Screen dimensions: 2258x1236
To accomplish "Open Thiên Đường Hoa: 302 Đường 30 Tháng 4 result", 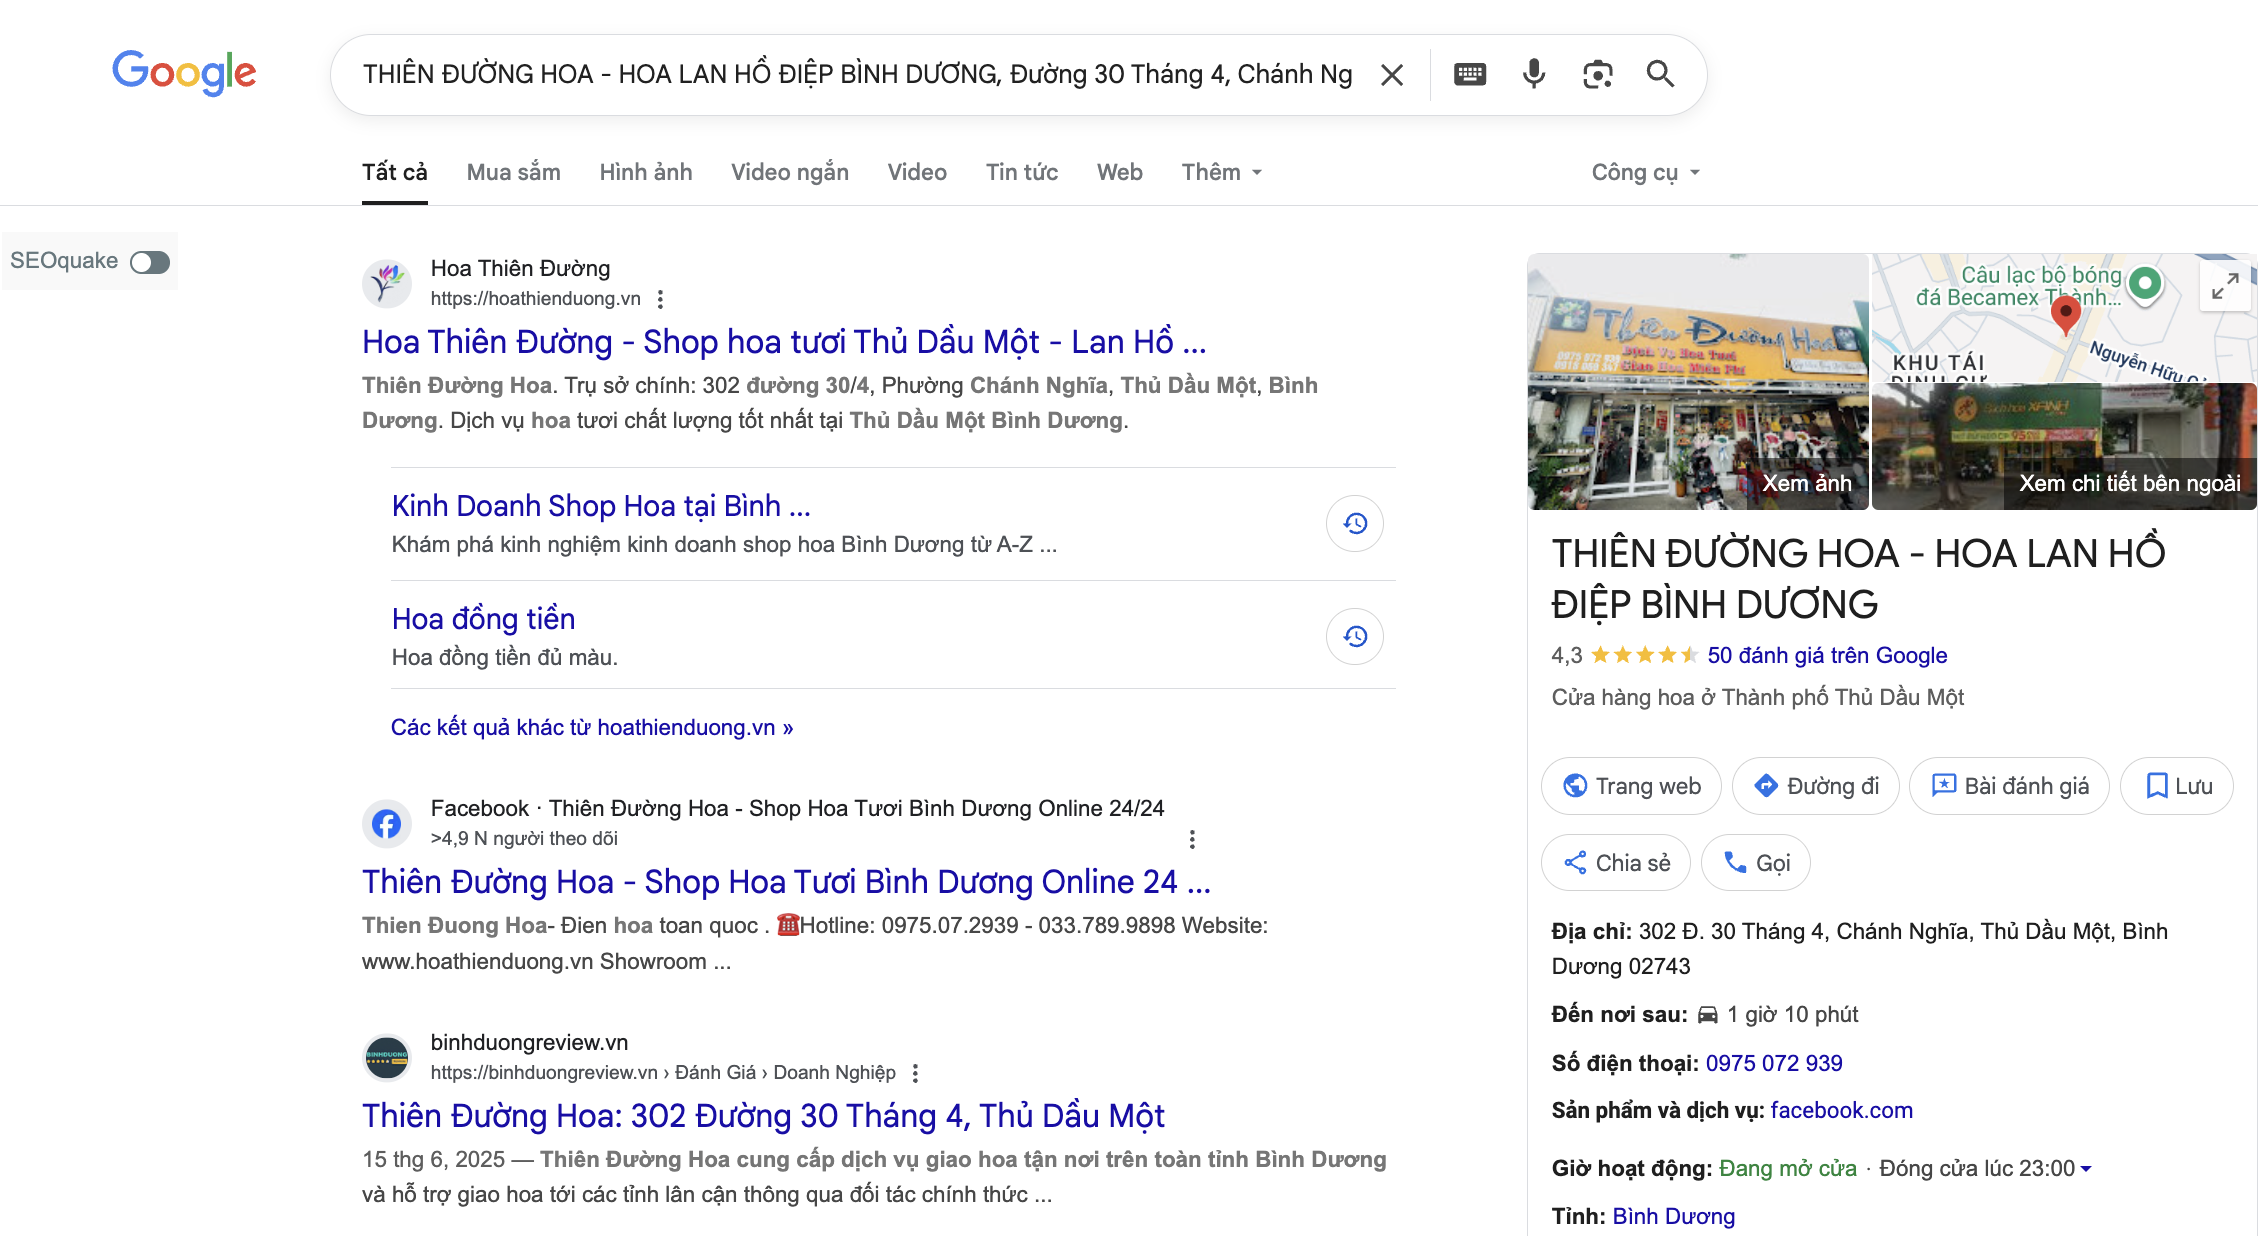I will [763, 1116].
